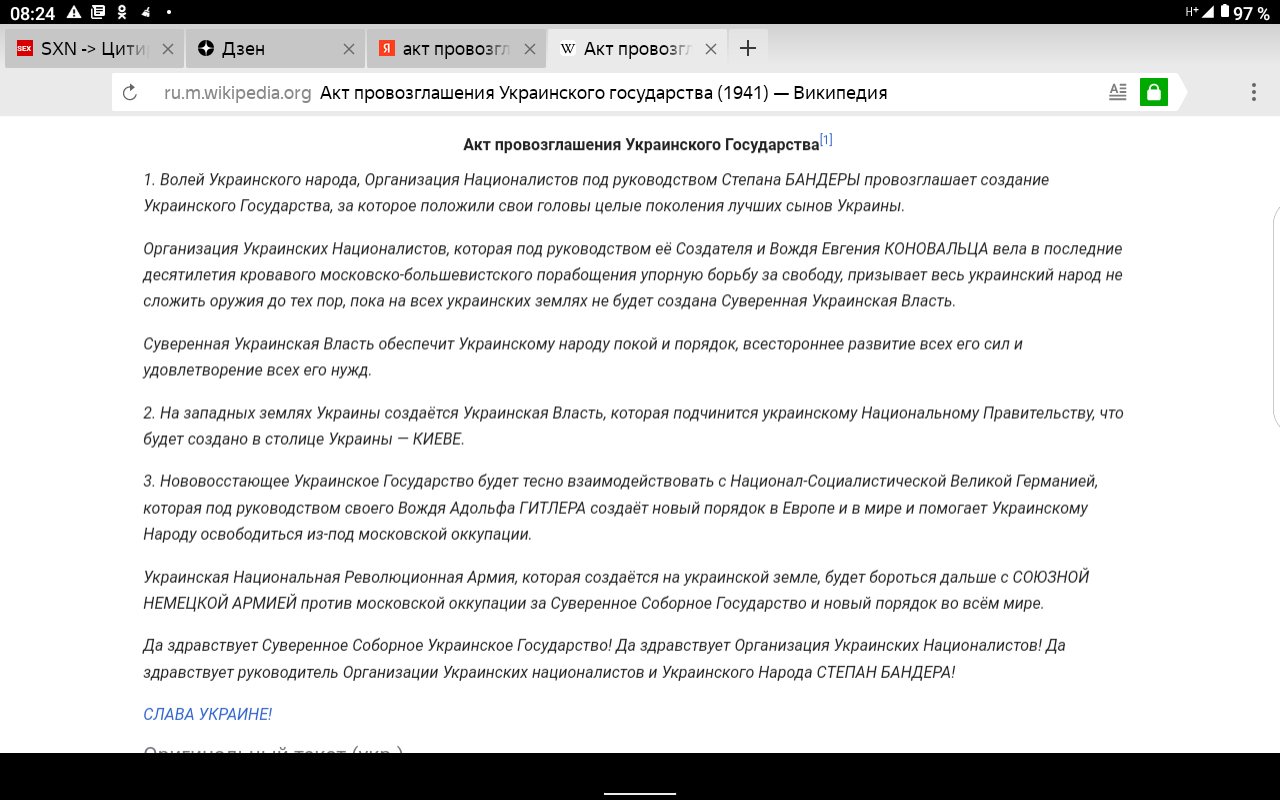Tap the side panel handle at screen edge
Viewport: 1280px width, 800px height.
1276,318
